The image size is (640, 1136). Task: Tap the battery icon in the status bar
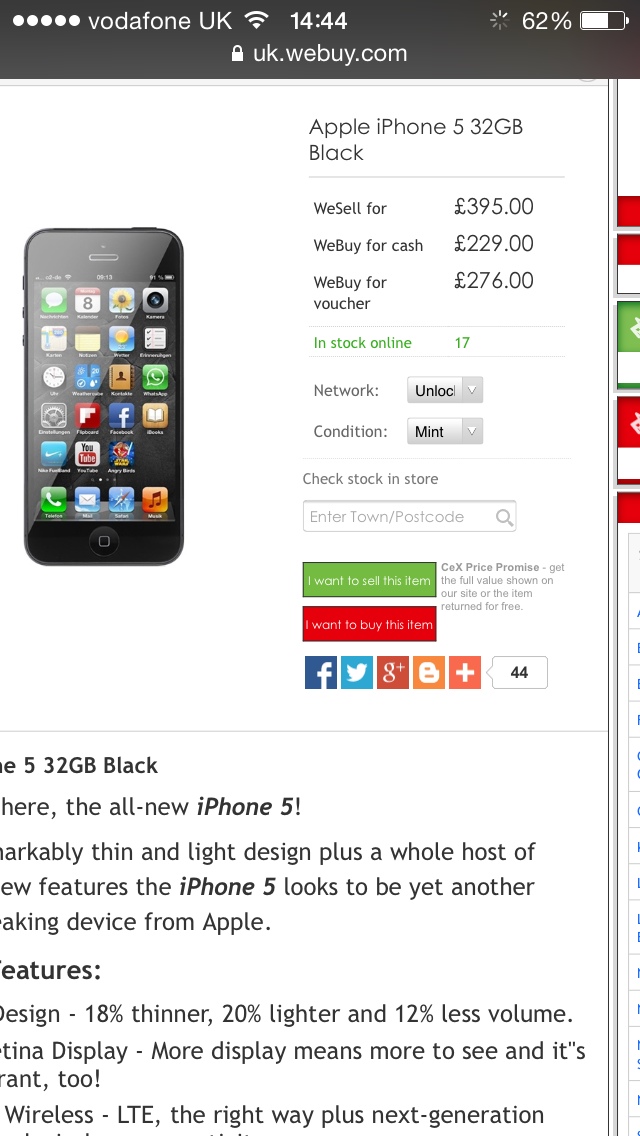coord(604,21)
